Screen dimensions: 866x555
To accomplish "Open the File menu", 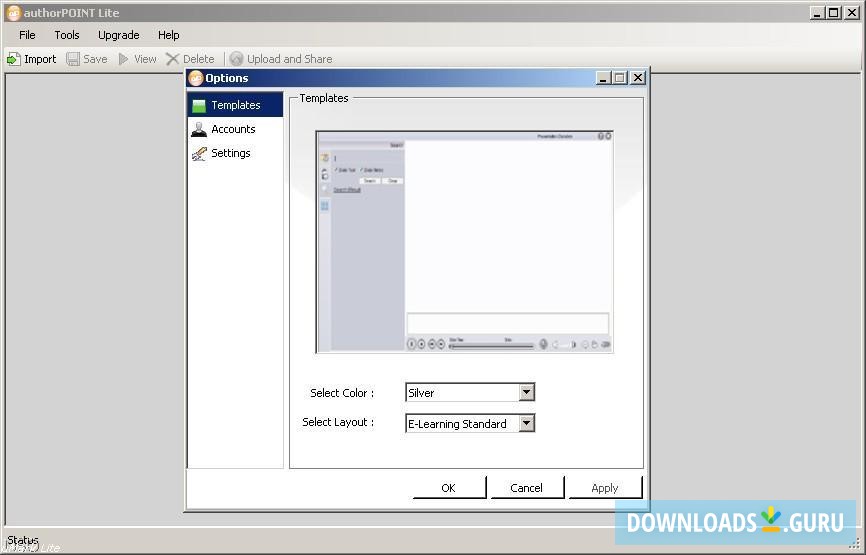I will click(x=27, y=35).
